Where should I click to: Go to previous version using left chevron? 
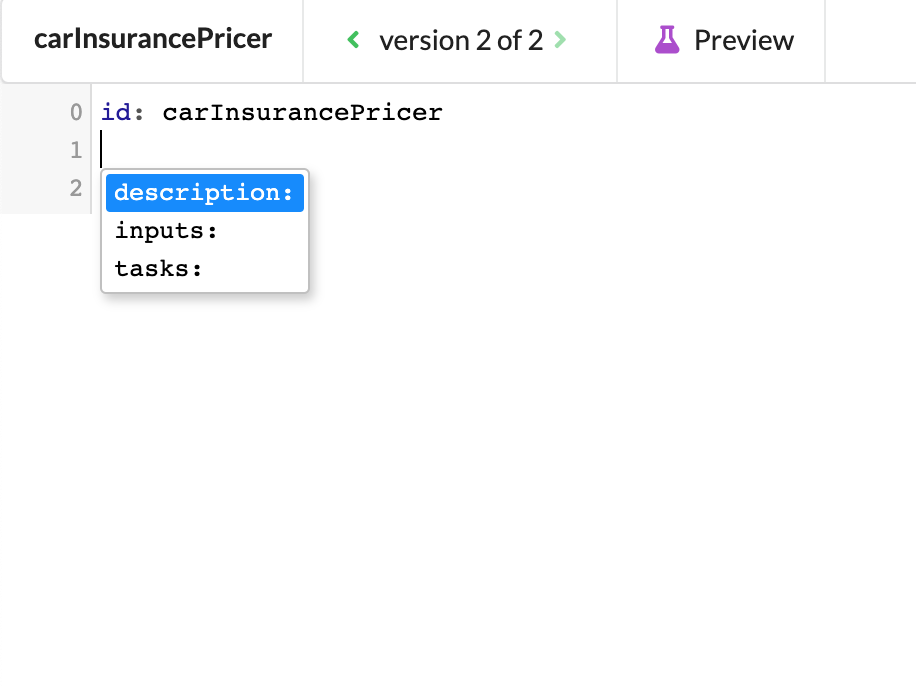click(x=352, y=40)
